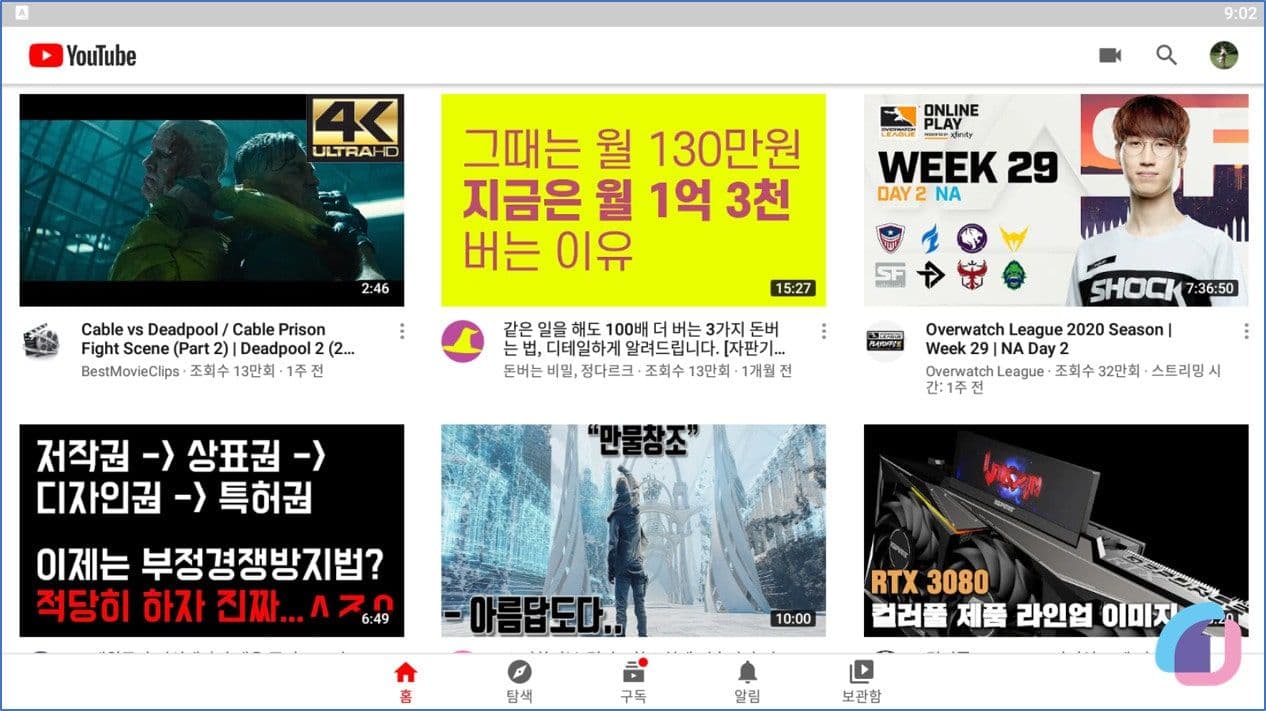Play Cable vs Deadpool 4K thumbnail
This screenshot has height=711, width=1266.
pyautogui.click(x=212, y=200)
